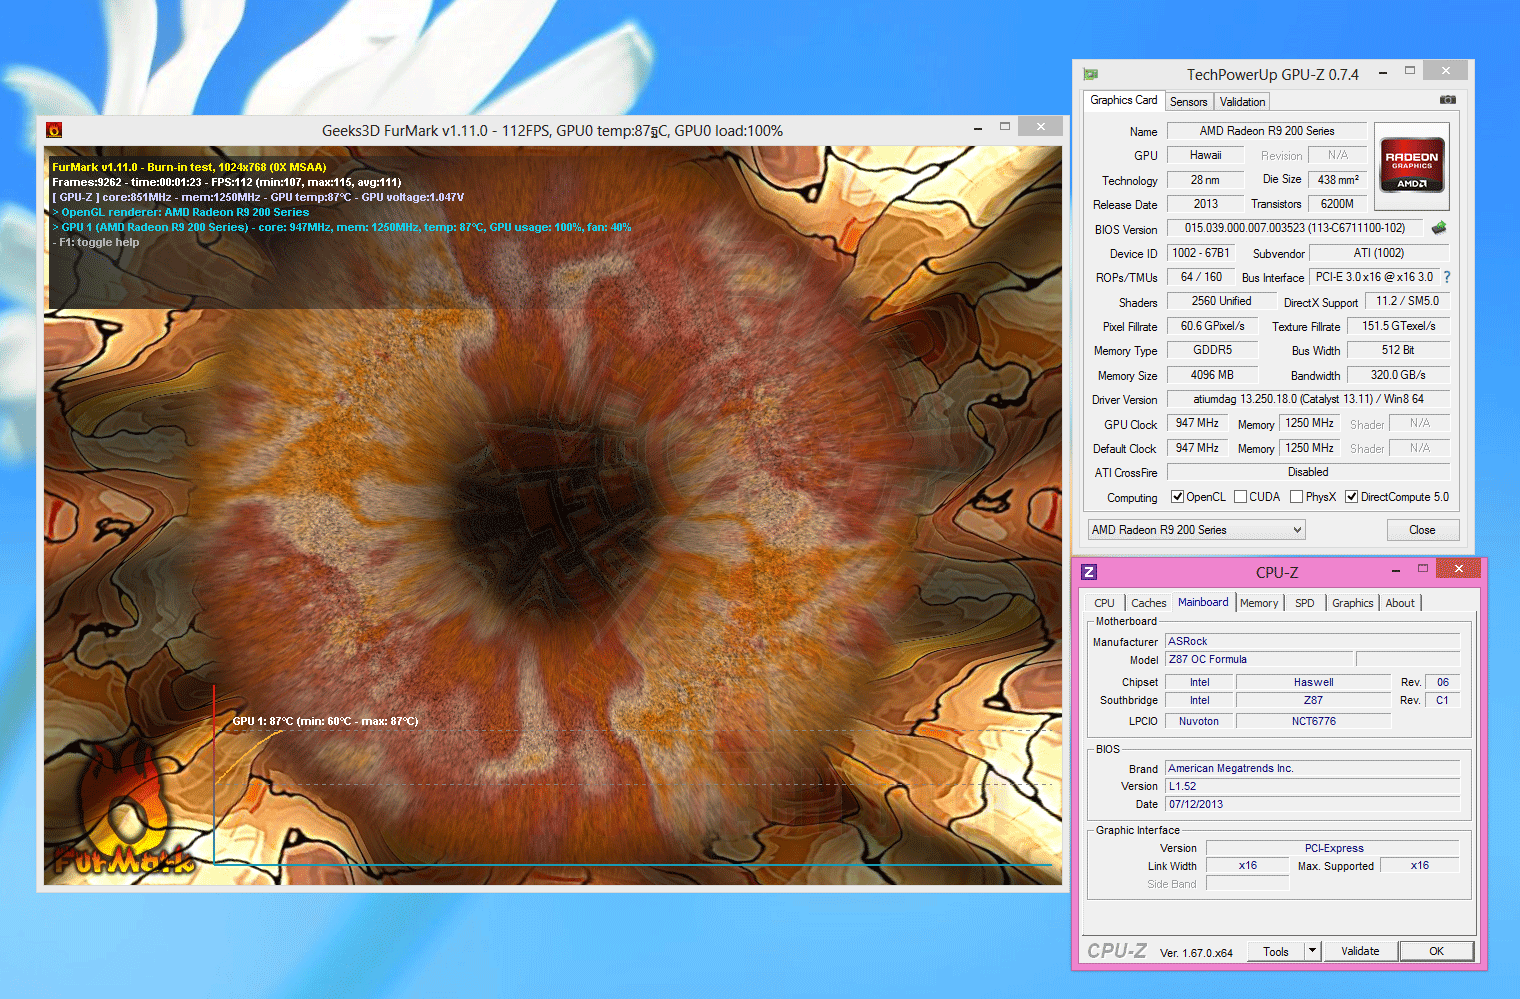Click the Chipset 'Haswell' value in CPU-Z
The image size is (1520, 999).
point(1313,682)
